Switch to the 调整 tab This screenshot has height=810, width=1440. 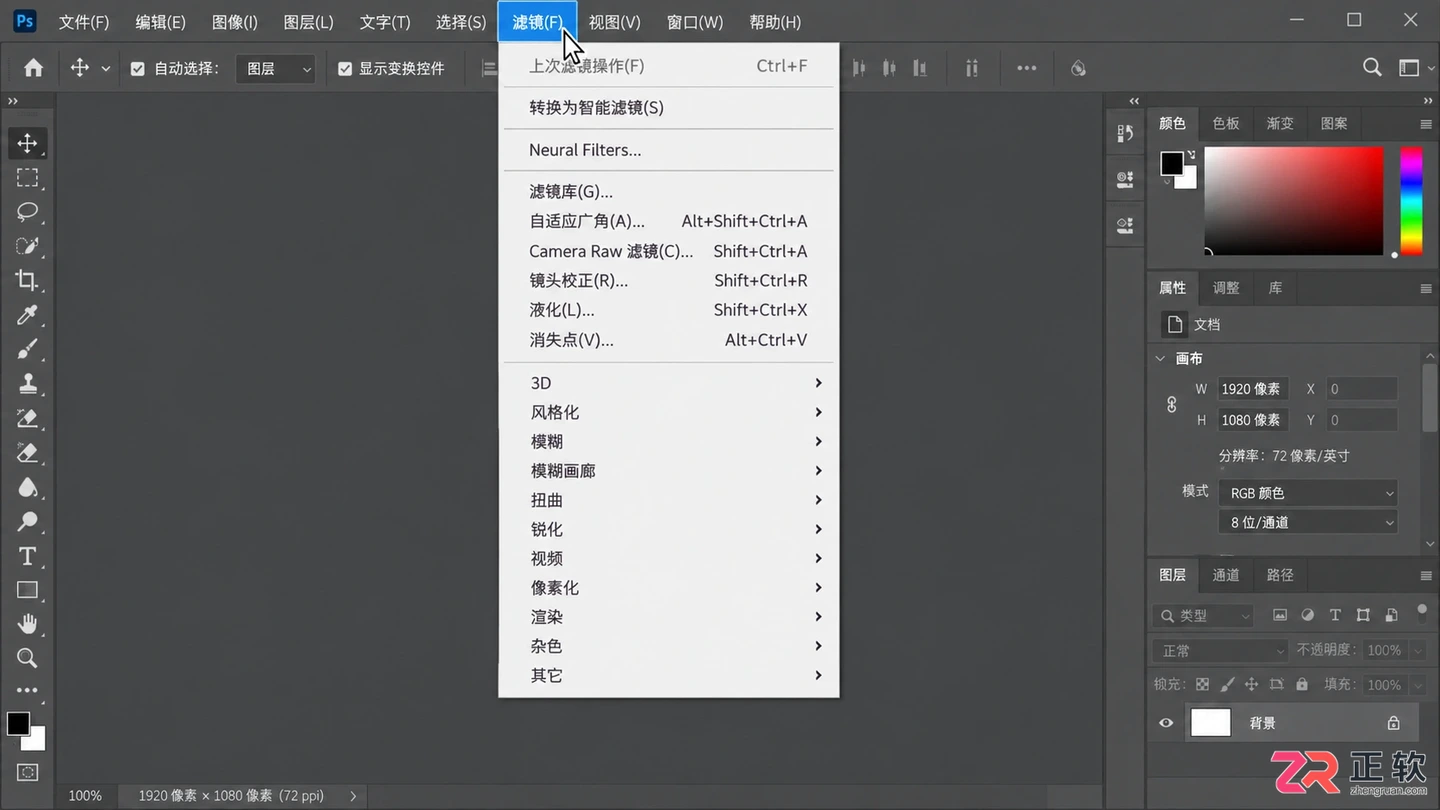pyautogui.click(x=1226, y=288)
